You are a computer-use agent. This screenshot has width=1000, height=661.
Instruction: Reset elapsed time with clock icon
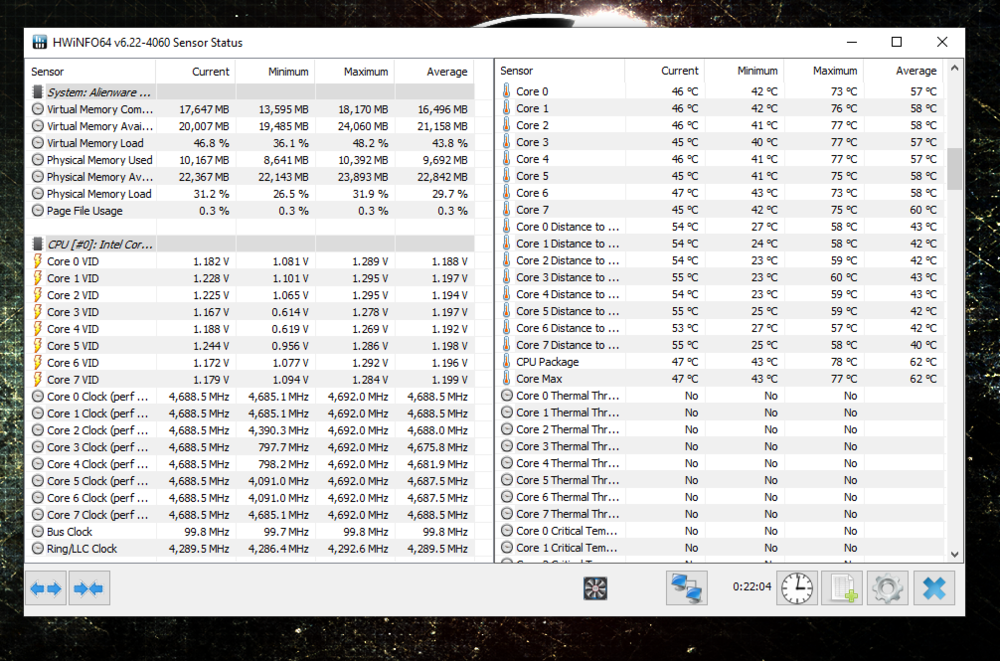coord(797,588)
